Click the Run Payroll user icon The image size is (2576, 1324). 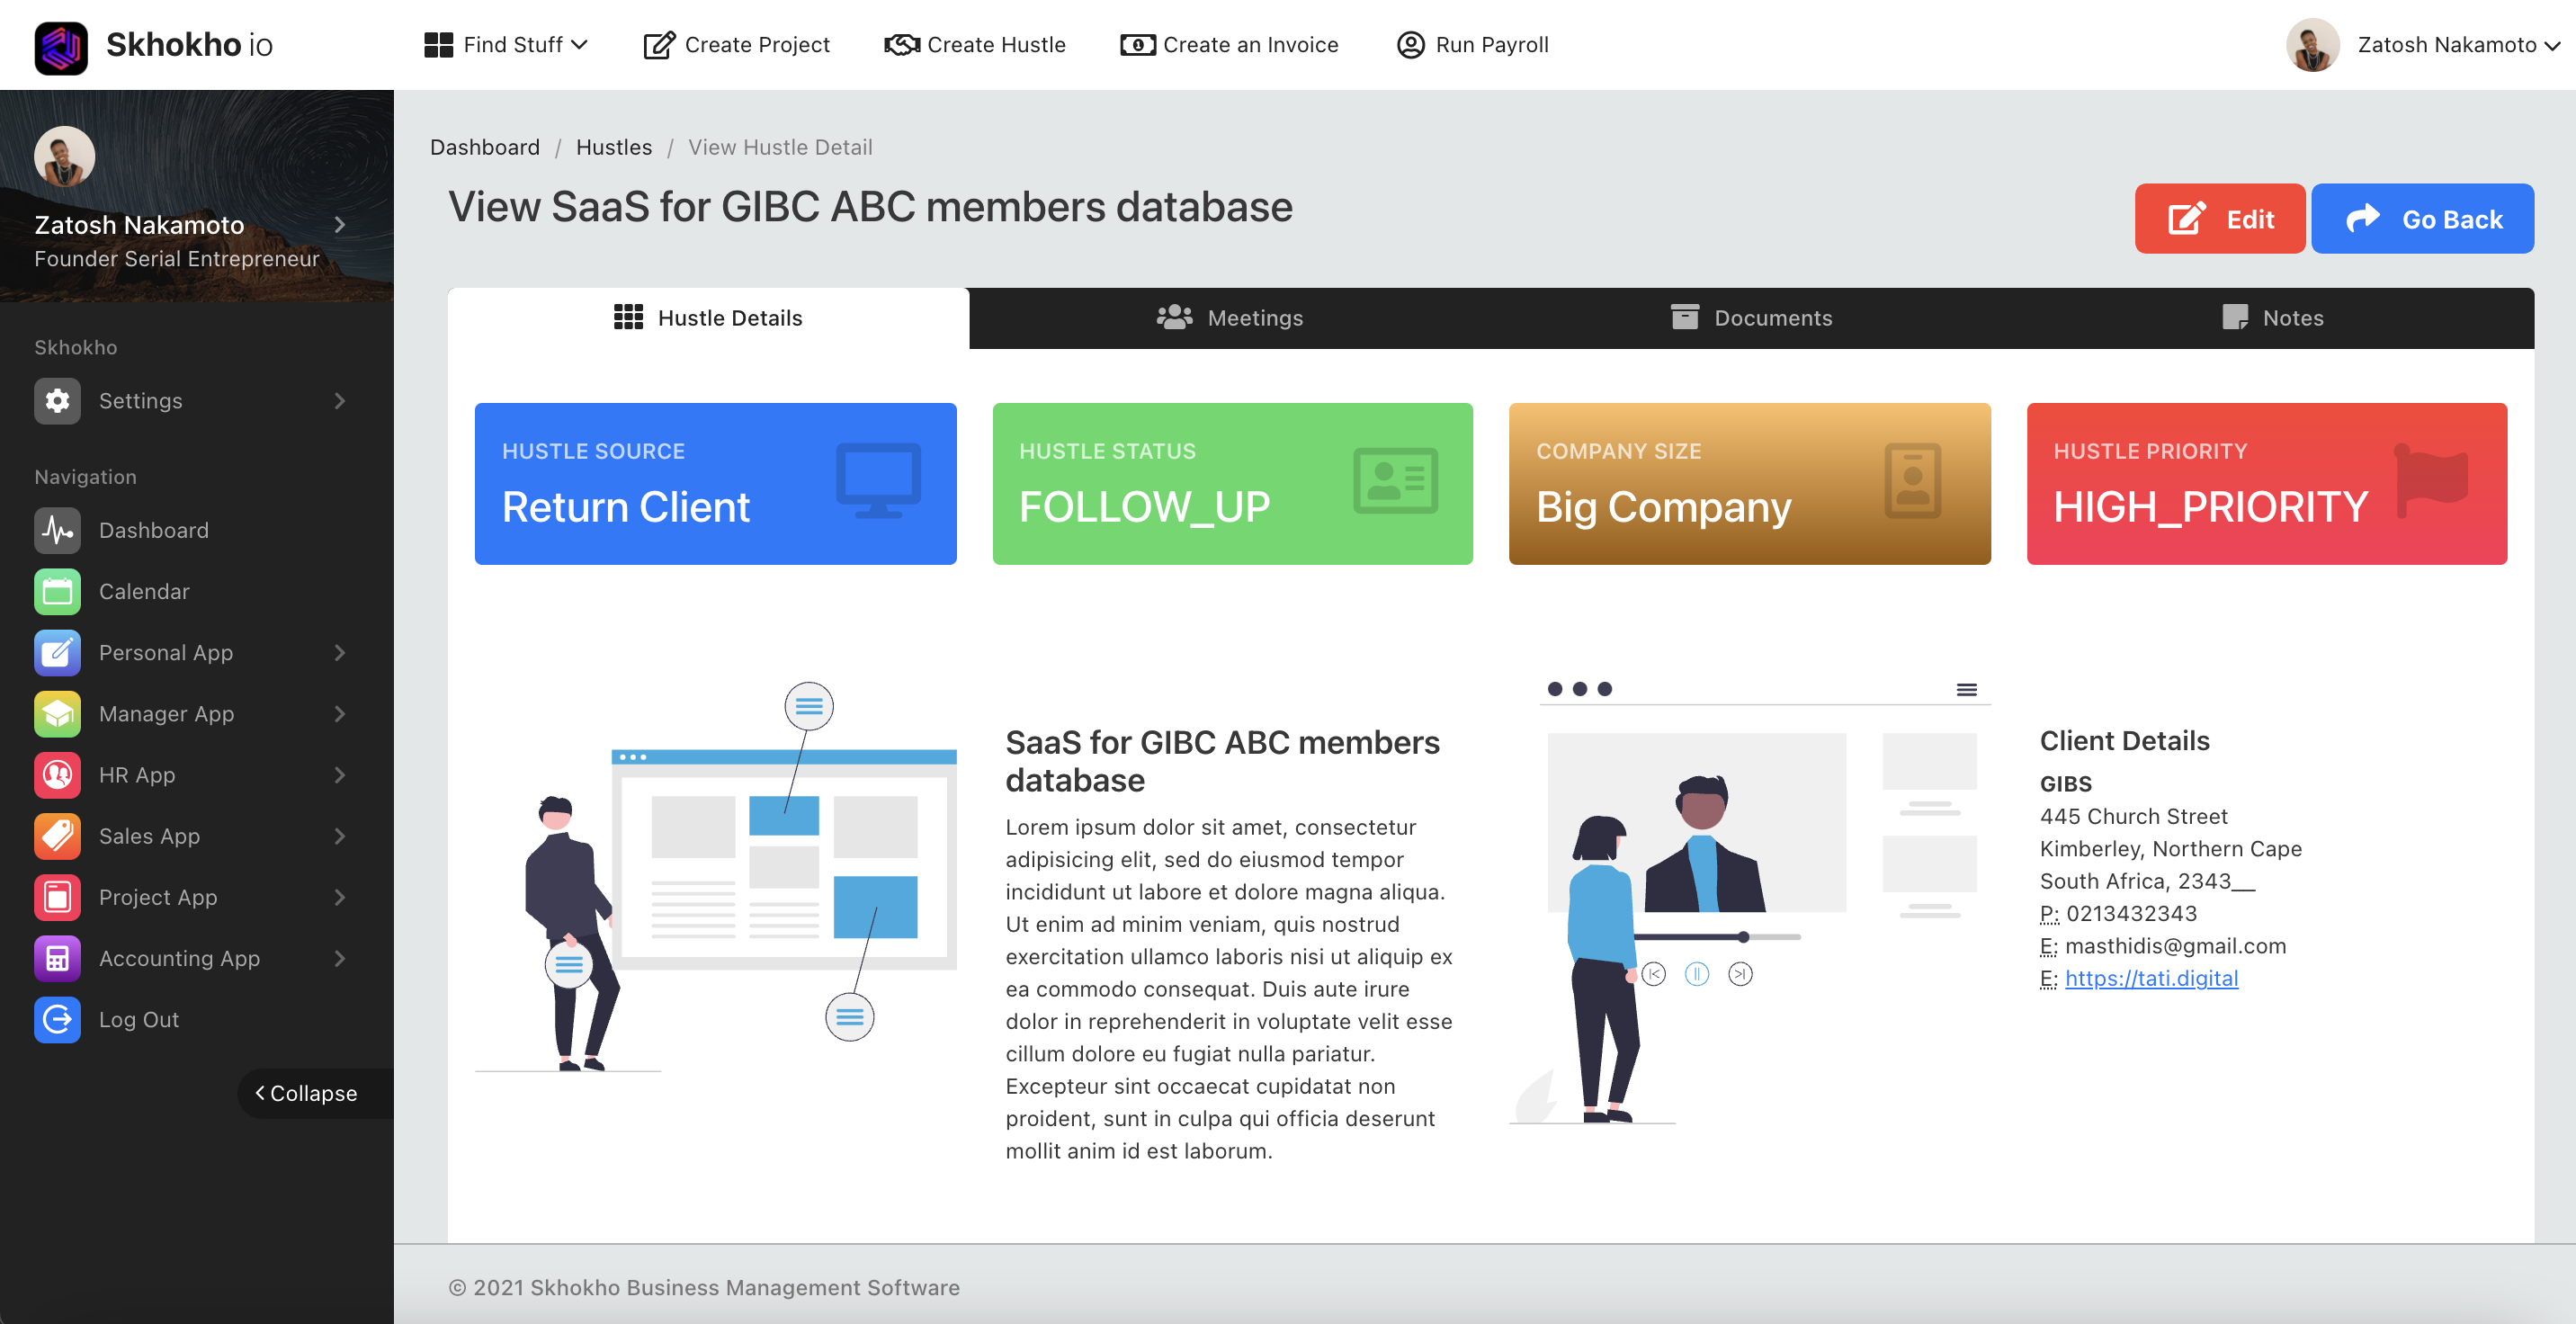click(x=1410, y=45)
